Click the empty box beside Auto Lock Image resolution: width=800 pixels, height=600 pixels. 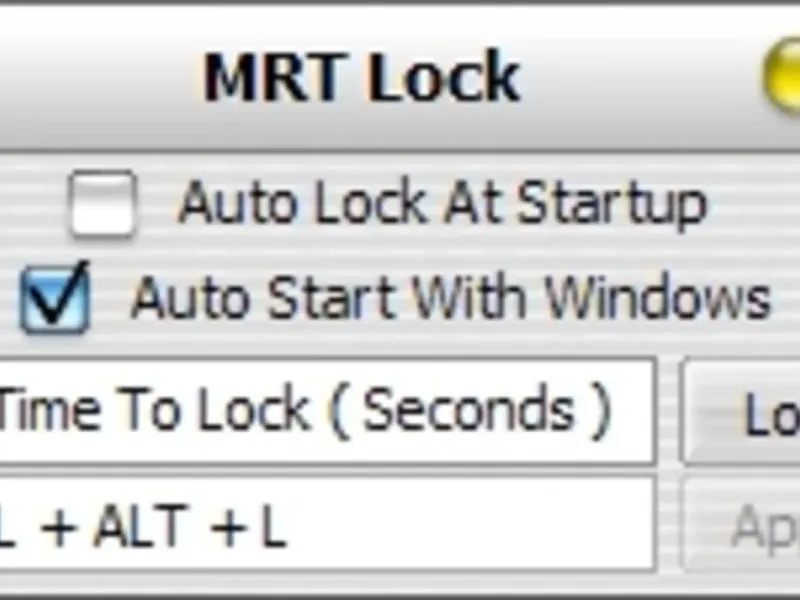click(103, 204)
